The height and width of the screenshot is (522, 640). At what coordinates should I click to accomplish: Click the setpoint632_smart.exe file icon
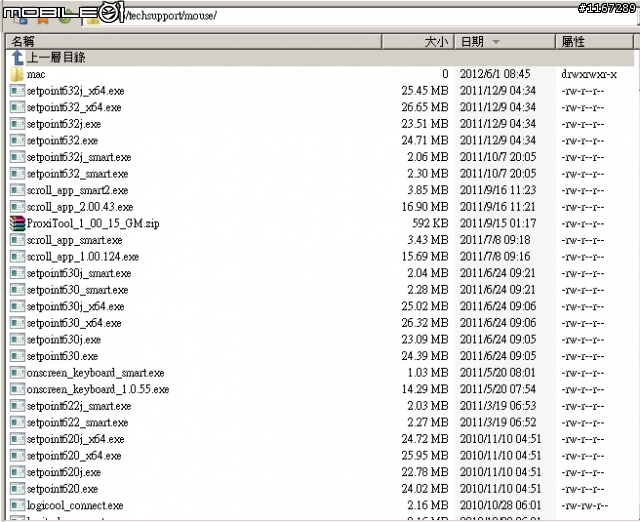click(x=17, y=174)
